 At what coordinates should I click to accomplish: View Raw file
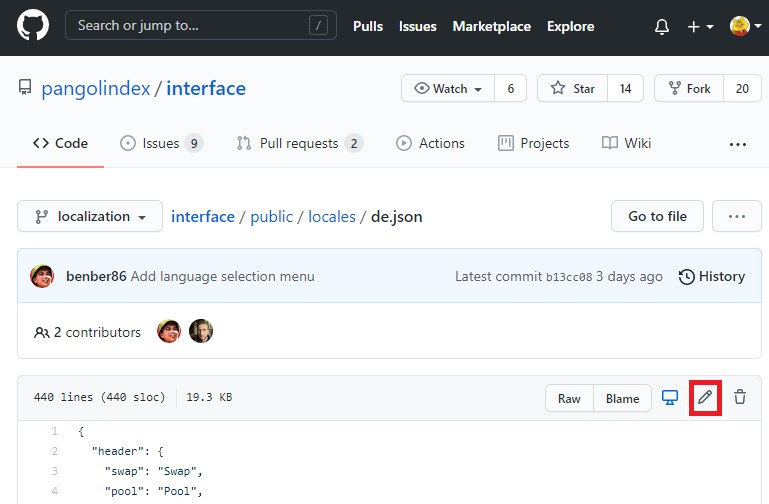coord(569,398)
